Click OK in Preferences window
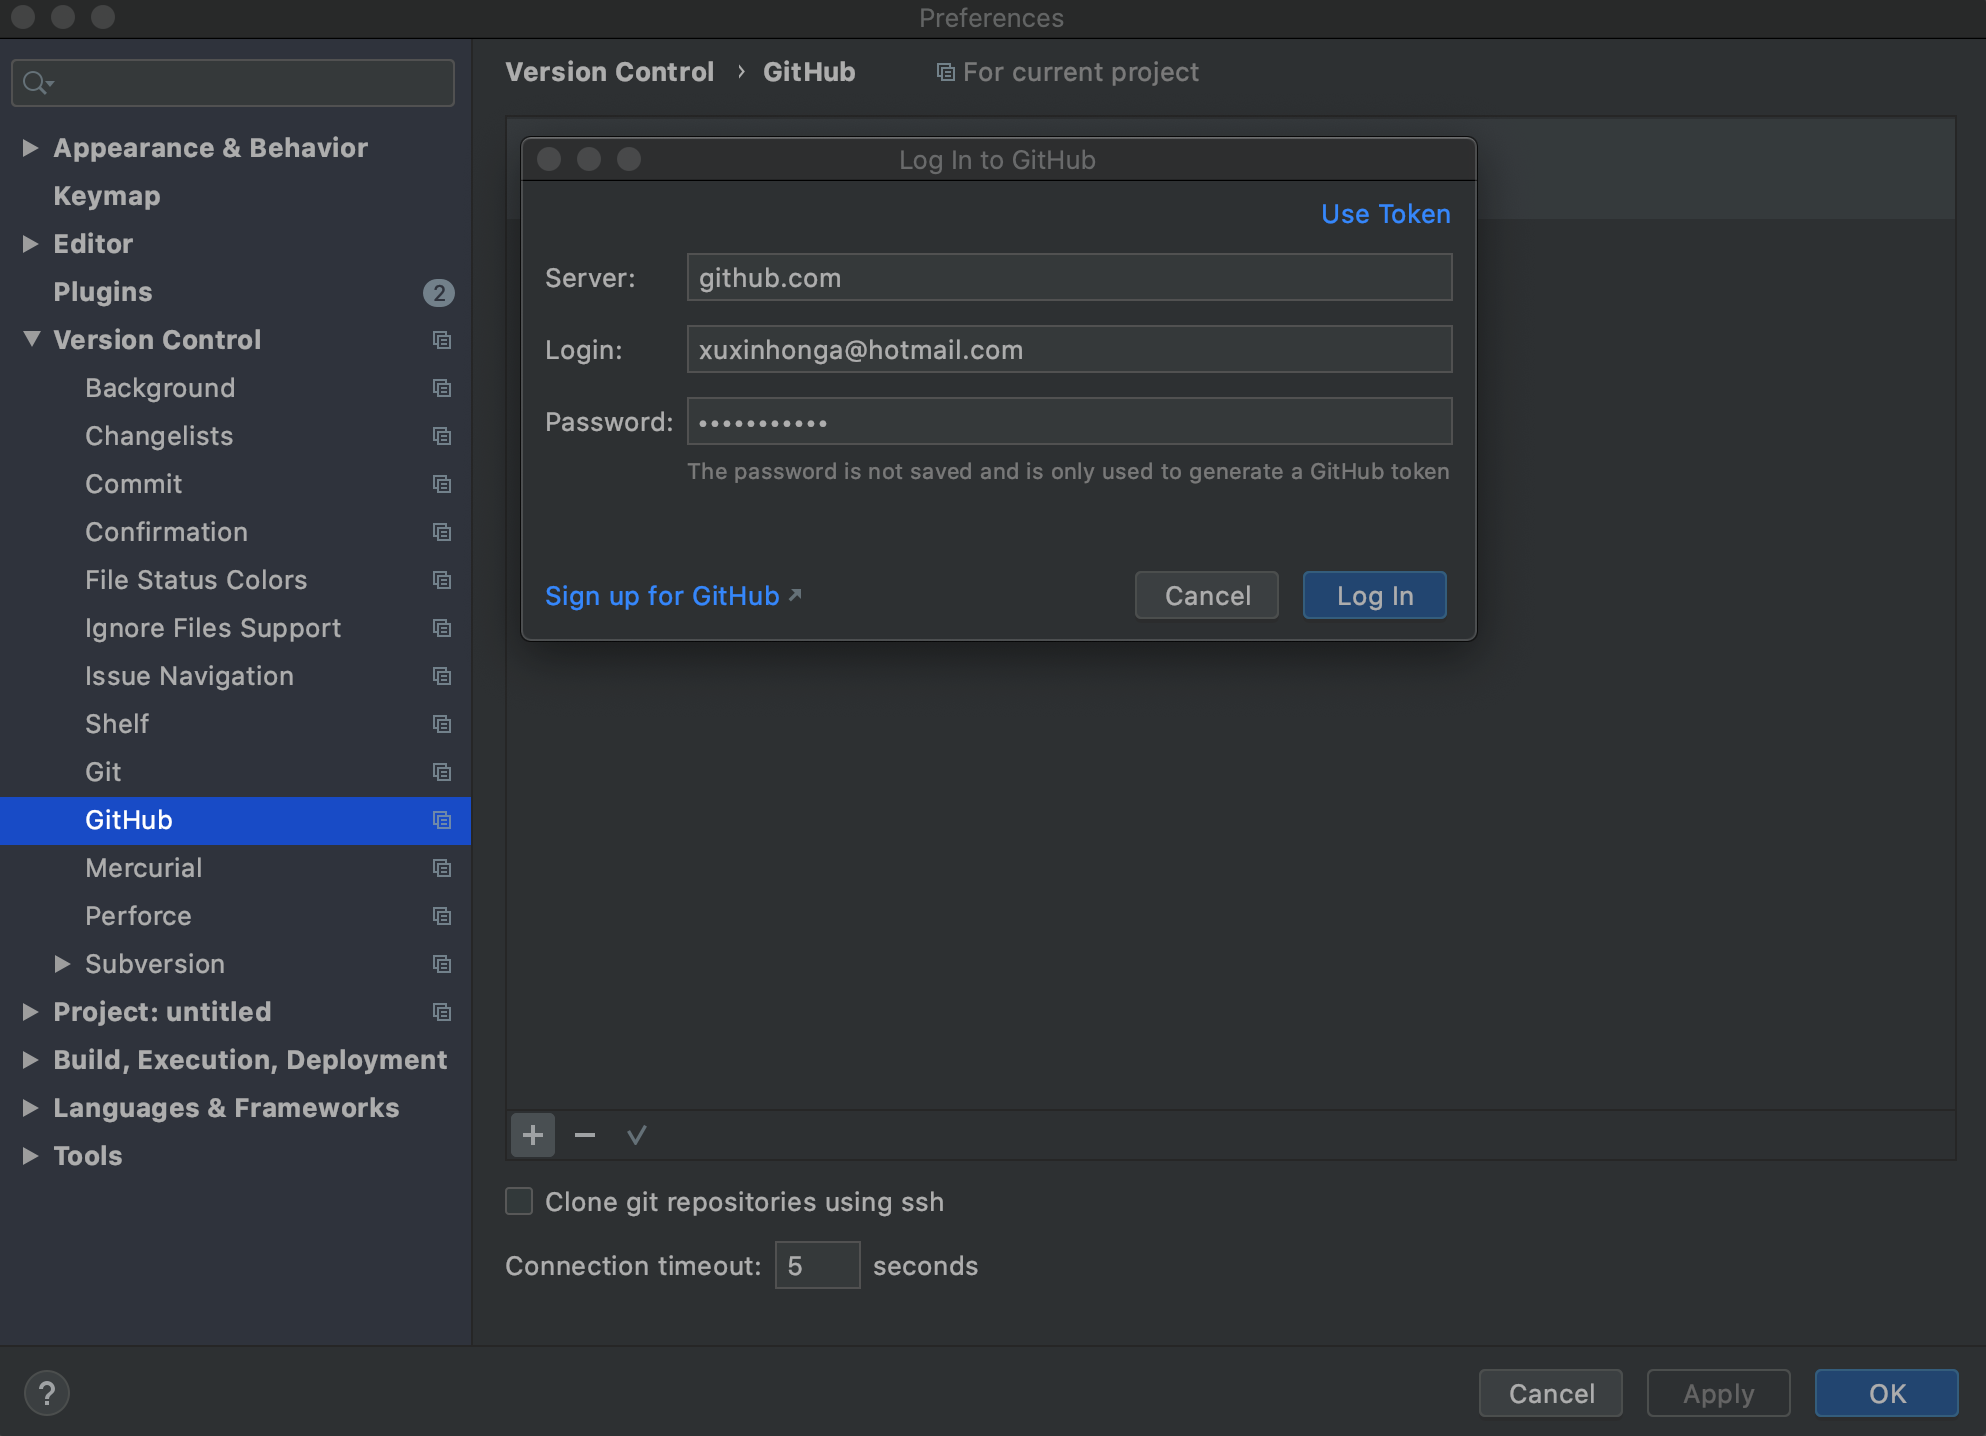The width and height of the screenshot is (1986, 1436). point(1887,1394)
